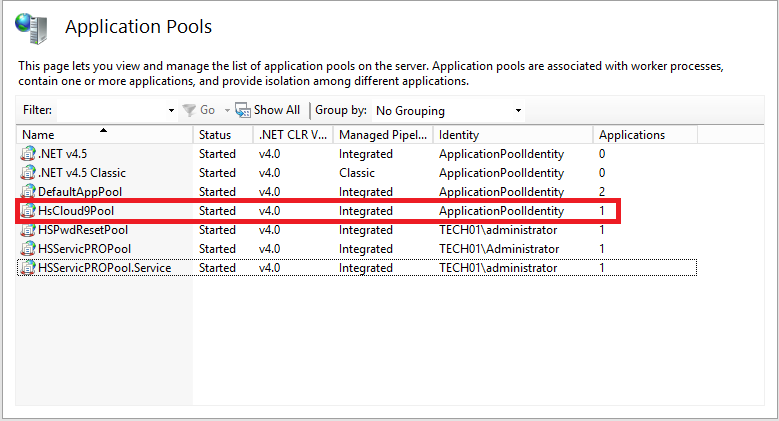
Task: Open the Filter combo box dropdown arrow
Action: point(172,110)
